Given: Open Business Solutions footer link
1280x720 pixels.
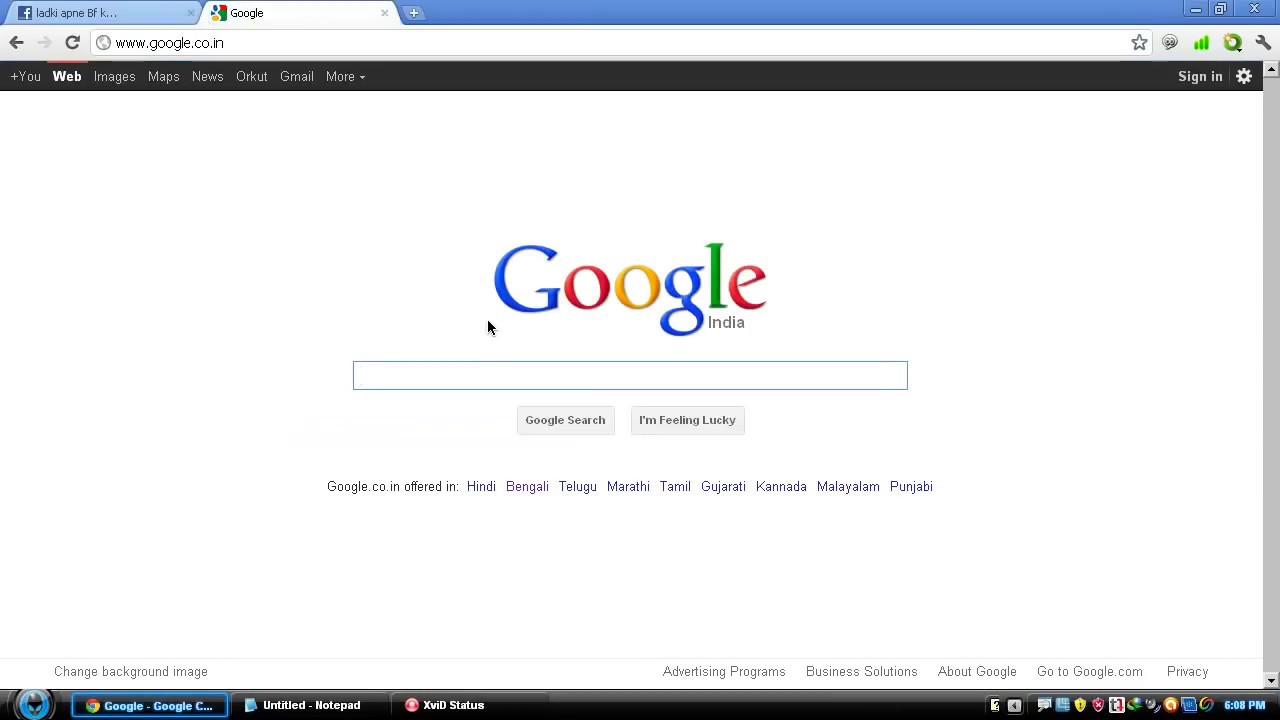Looking at the screenshot, I should (862, 672).
